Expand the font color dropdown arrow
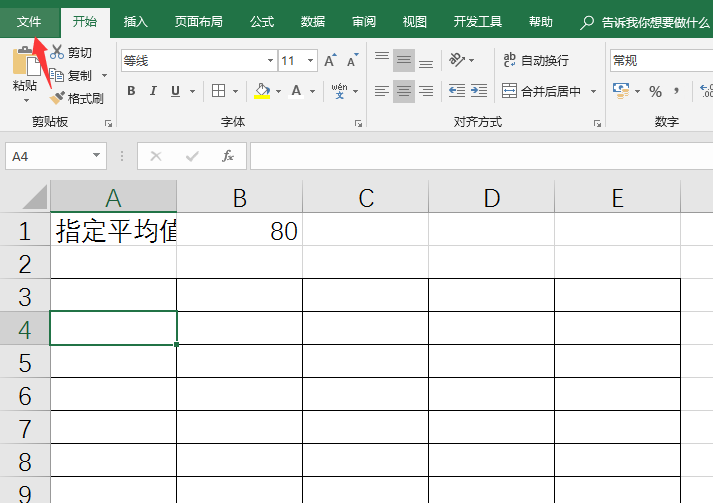The height and width of the screenshot is (503, 713). click(312, 91)
